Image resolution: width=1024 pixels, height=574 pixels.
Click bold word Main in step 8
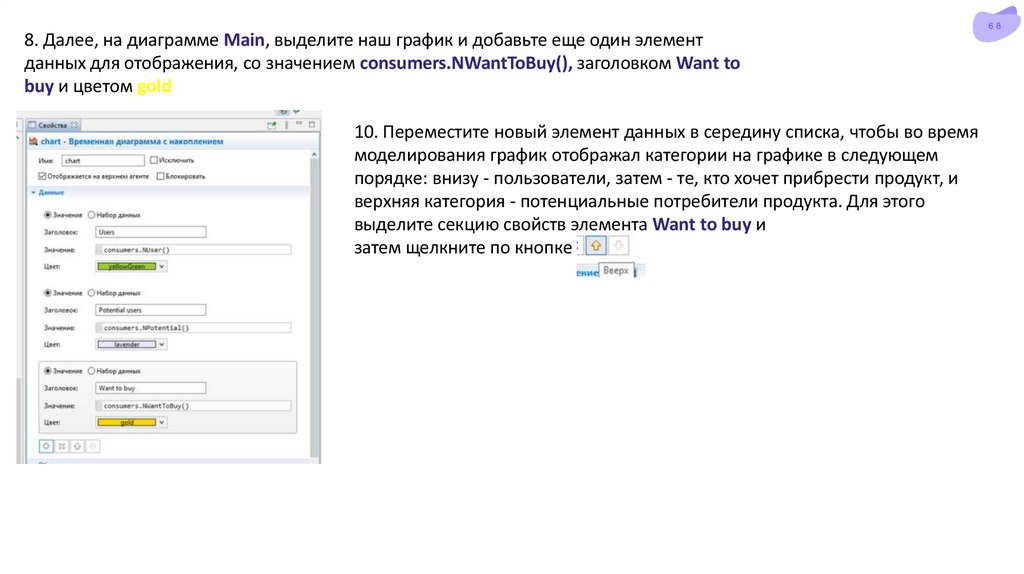tap(244, 40)
